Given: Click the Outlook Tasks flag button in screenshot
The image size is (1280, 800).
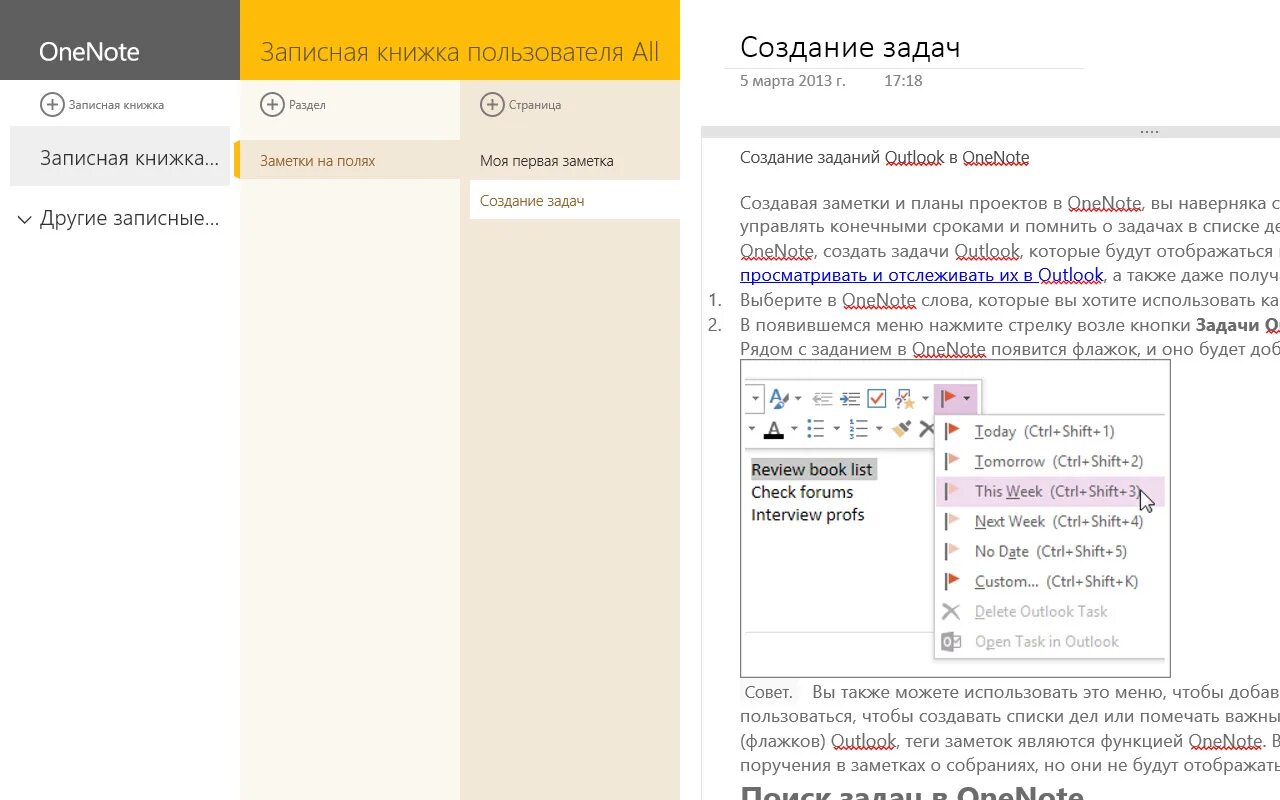Looking at the screenshot, I should [949, 399].
